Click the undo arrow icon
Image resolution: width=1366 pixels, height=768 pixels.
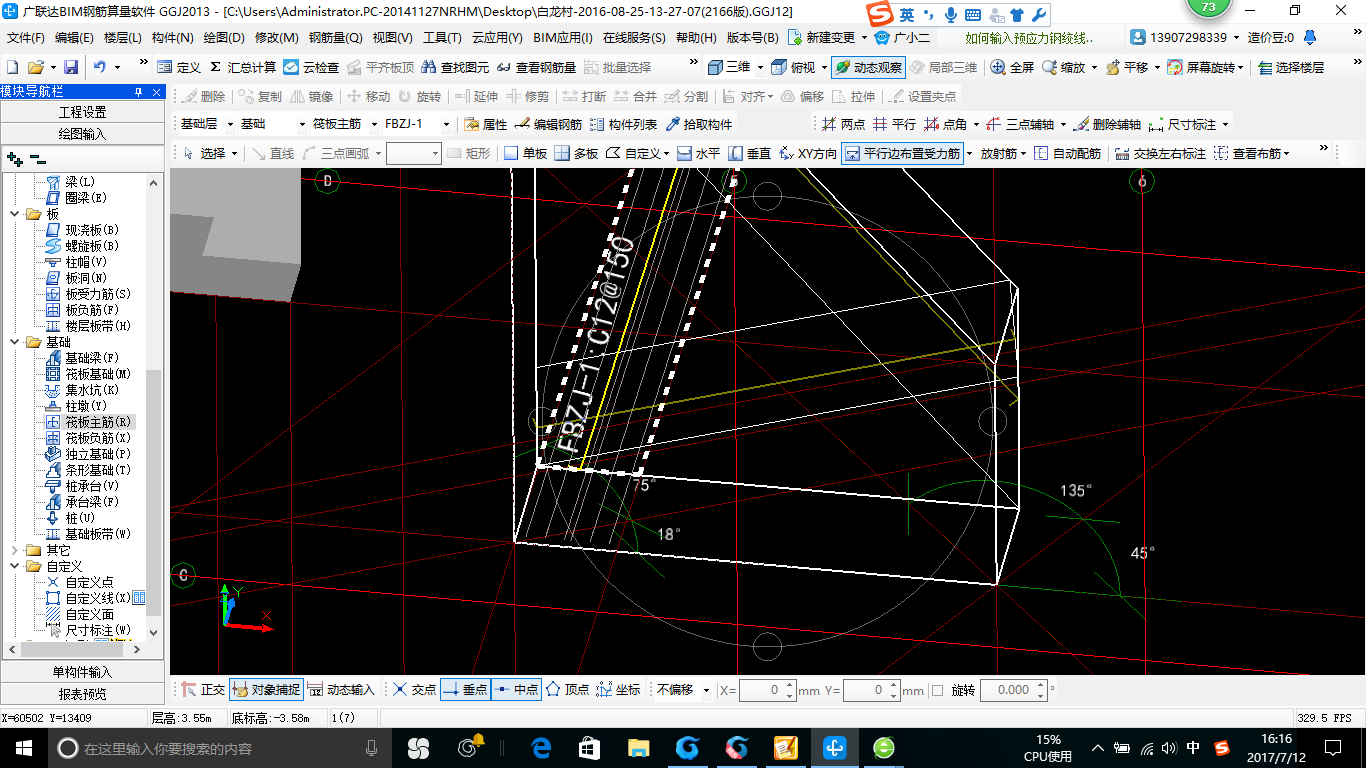click(100, 67)
